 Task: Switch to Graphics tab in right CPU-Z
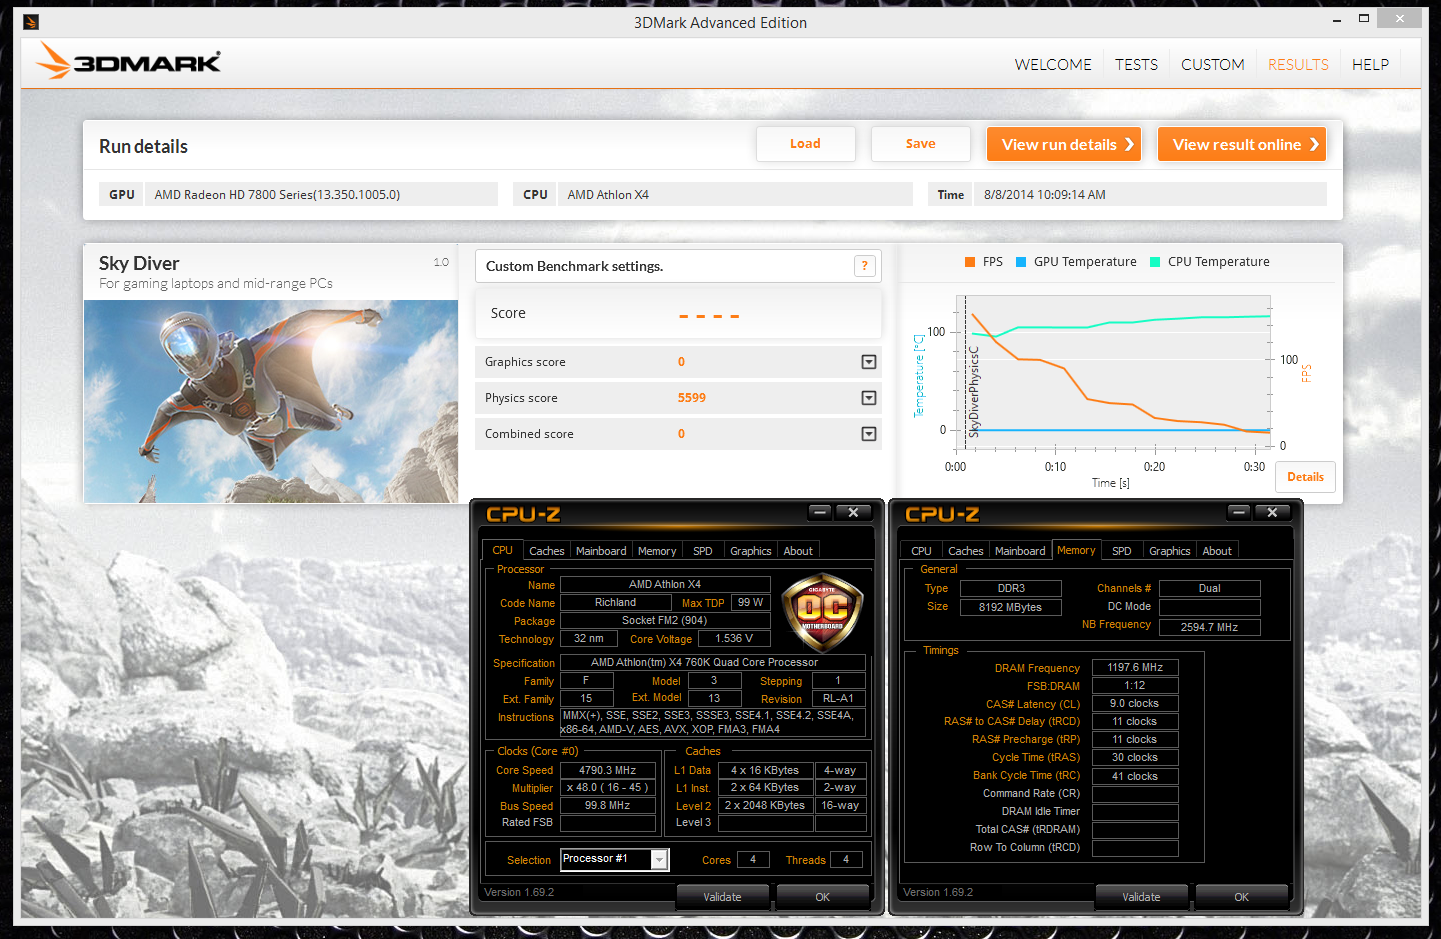pyautogui.click(x=1169, y=551)
